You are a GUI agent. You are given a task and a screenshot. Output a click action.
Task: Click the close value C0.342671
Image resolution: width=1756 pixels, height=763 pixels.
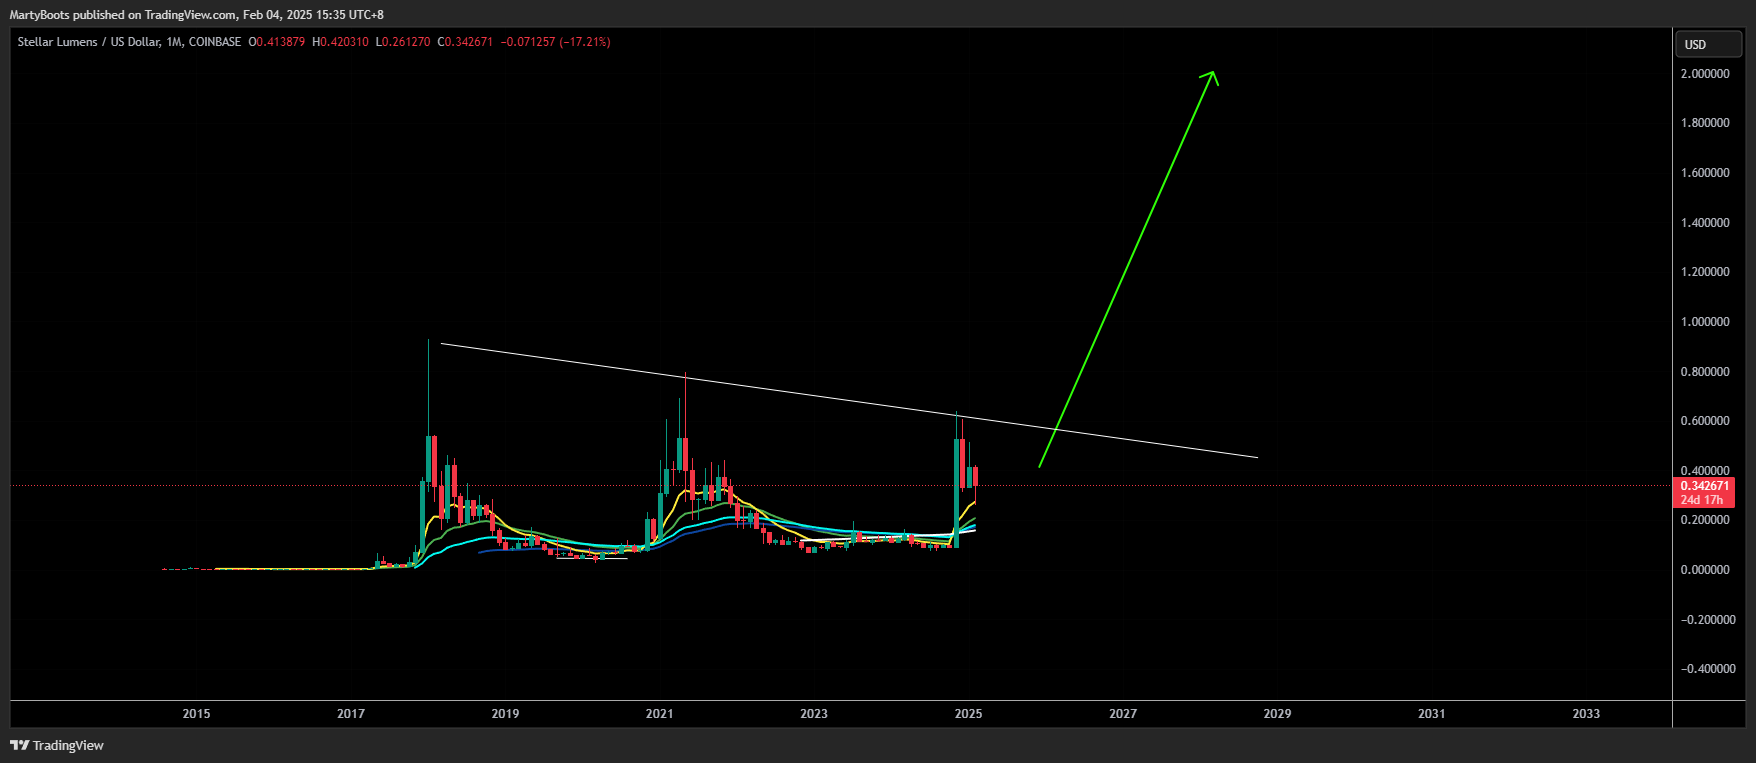(465, 42)
